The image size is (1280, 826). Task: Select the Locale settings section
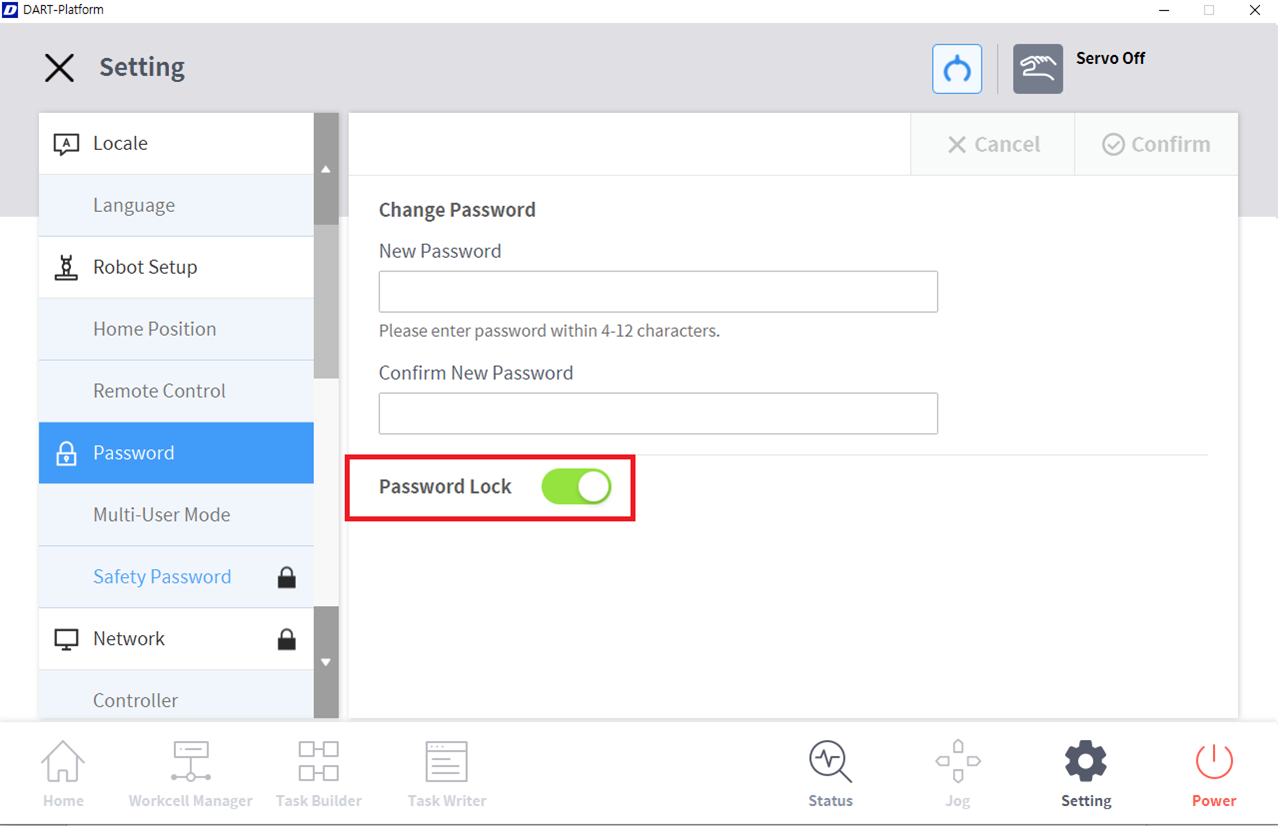coord(176,144)
